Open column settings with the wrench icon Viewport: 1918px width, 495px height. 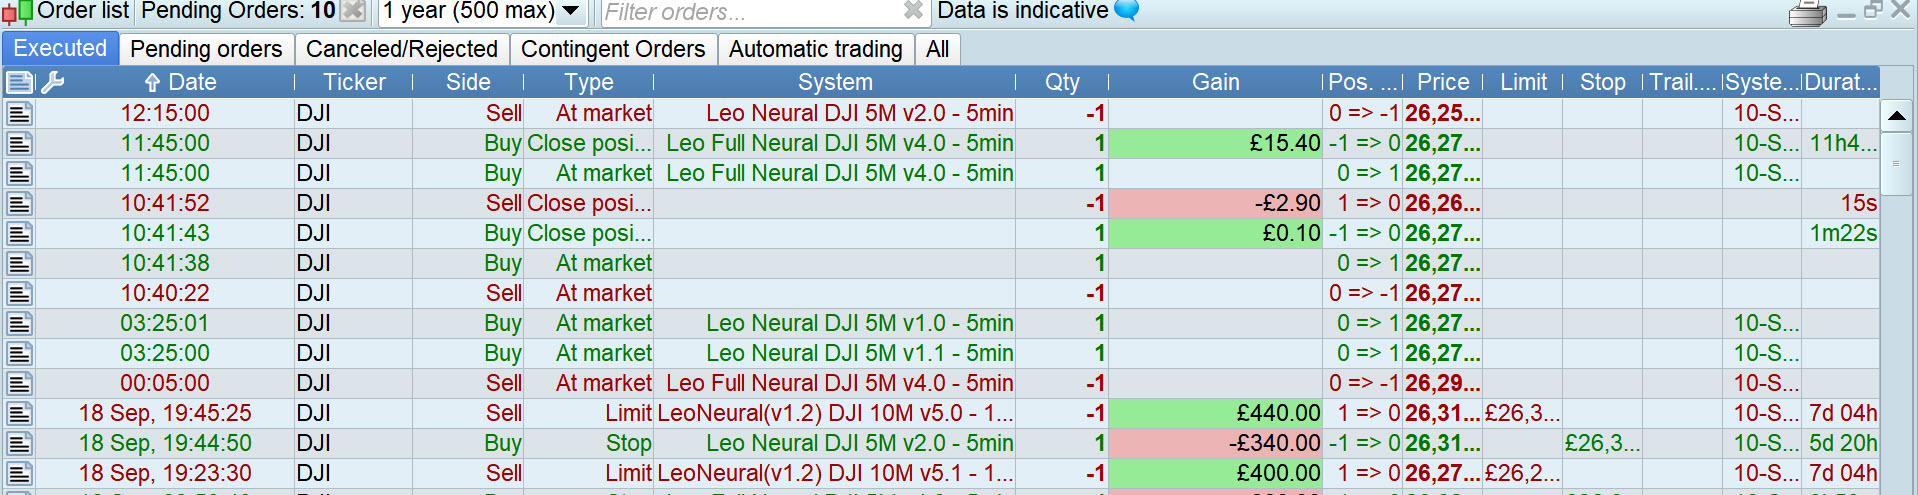pos(53,82)
